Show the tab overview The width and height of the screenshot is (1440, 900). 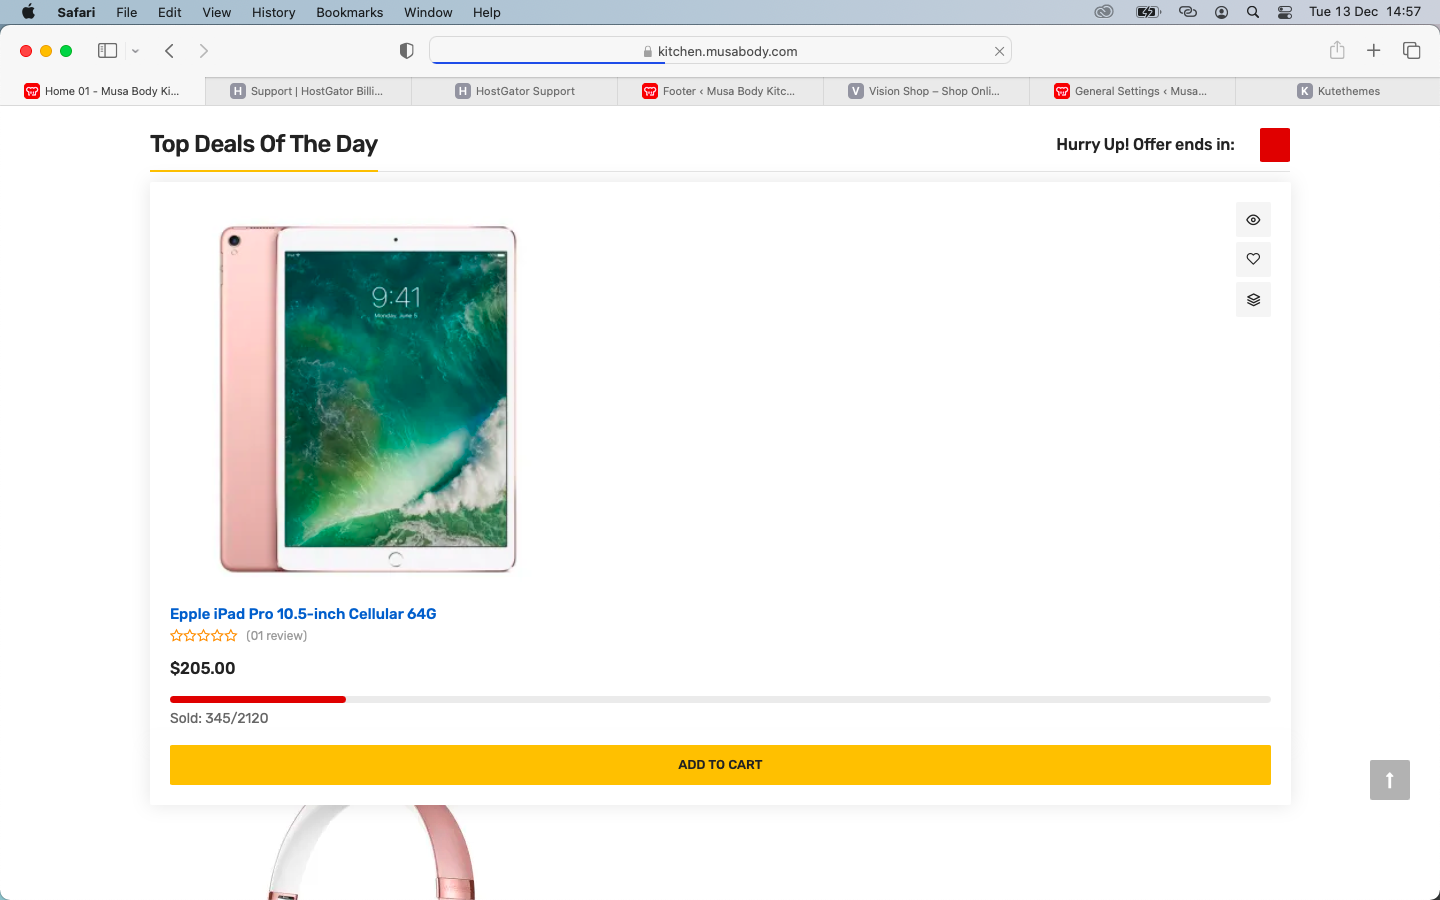point(1412,50)
